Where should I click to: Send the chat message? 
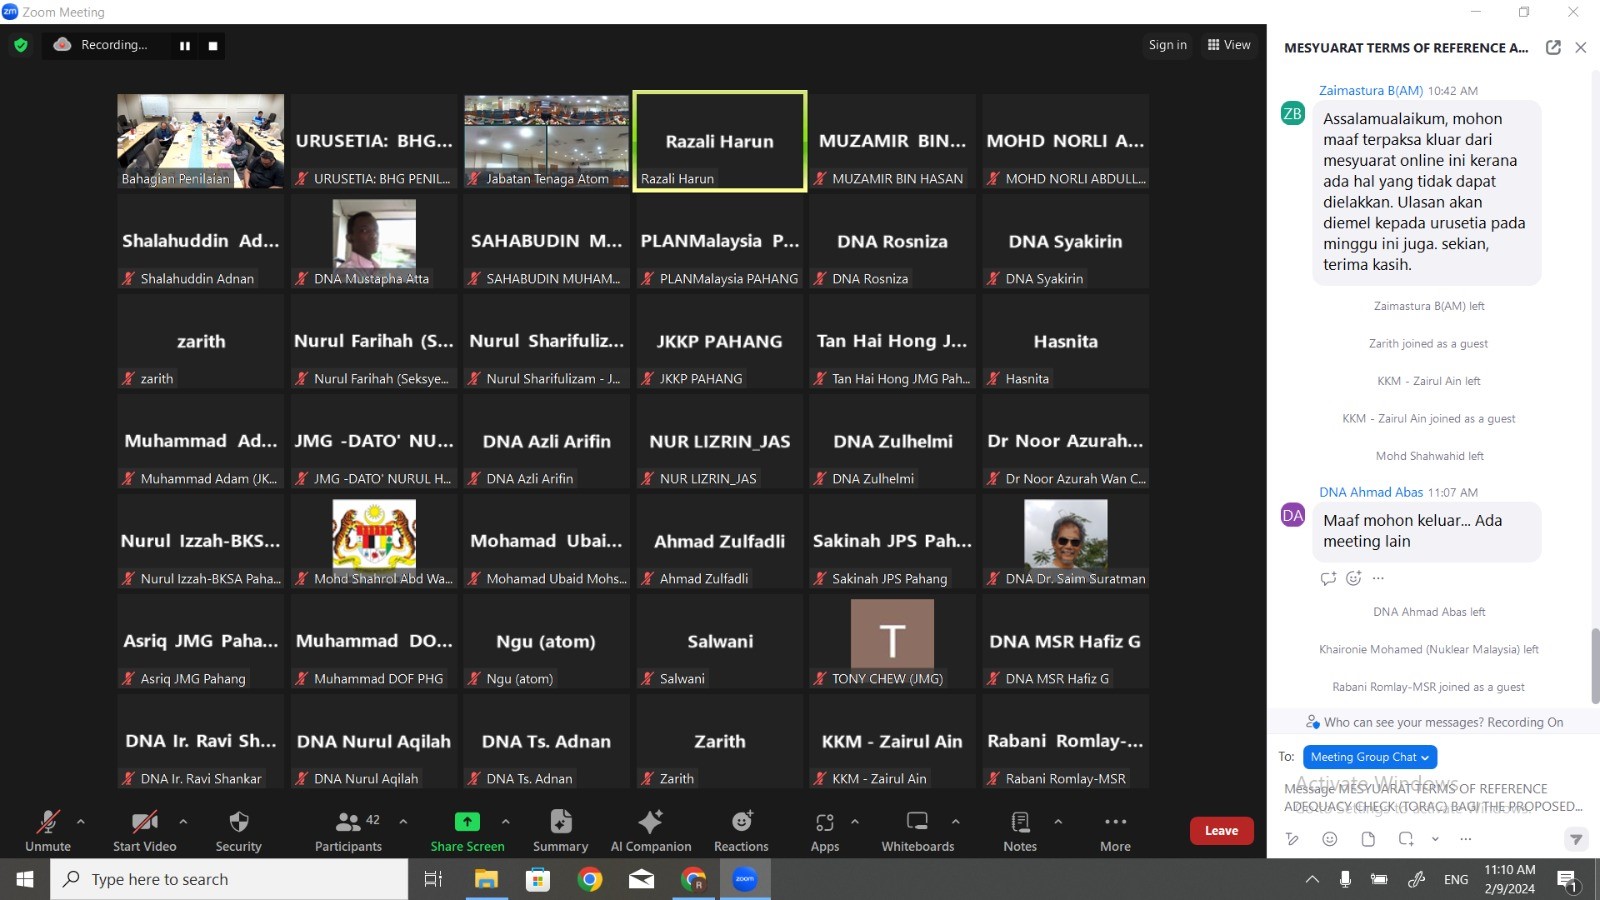click(x=1576, y=839)
